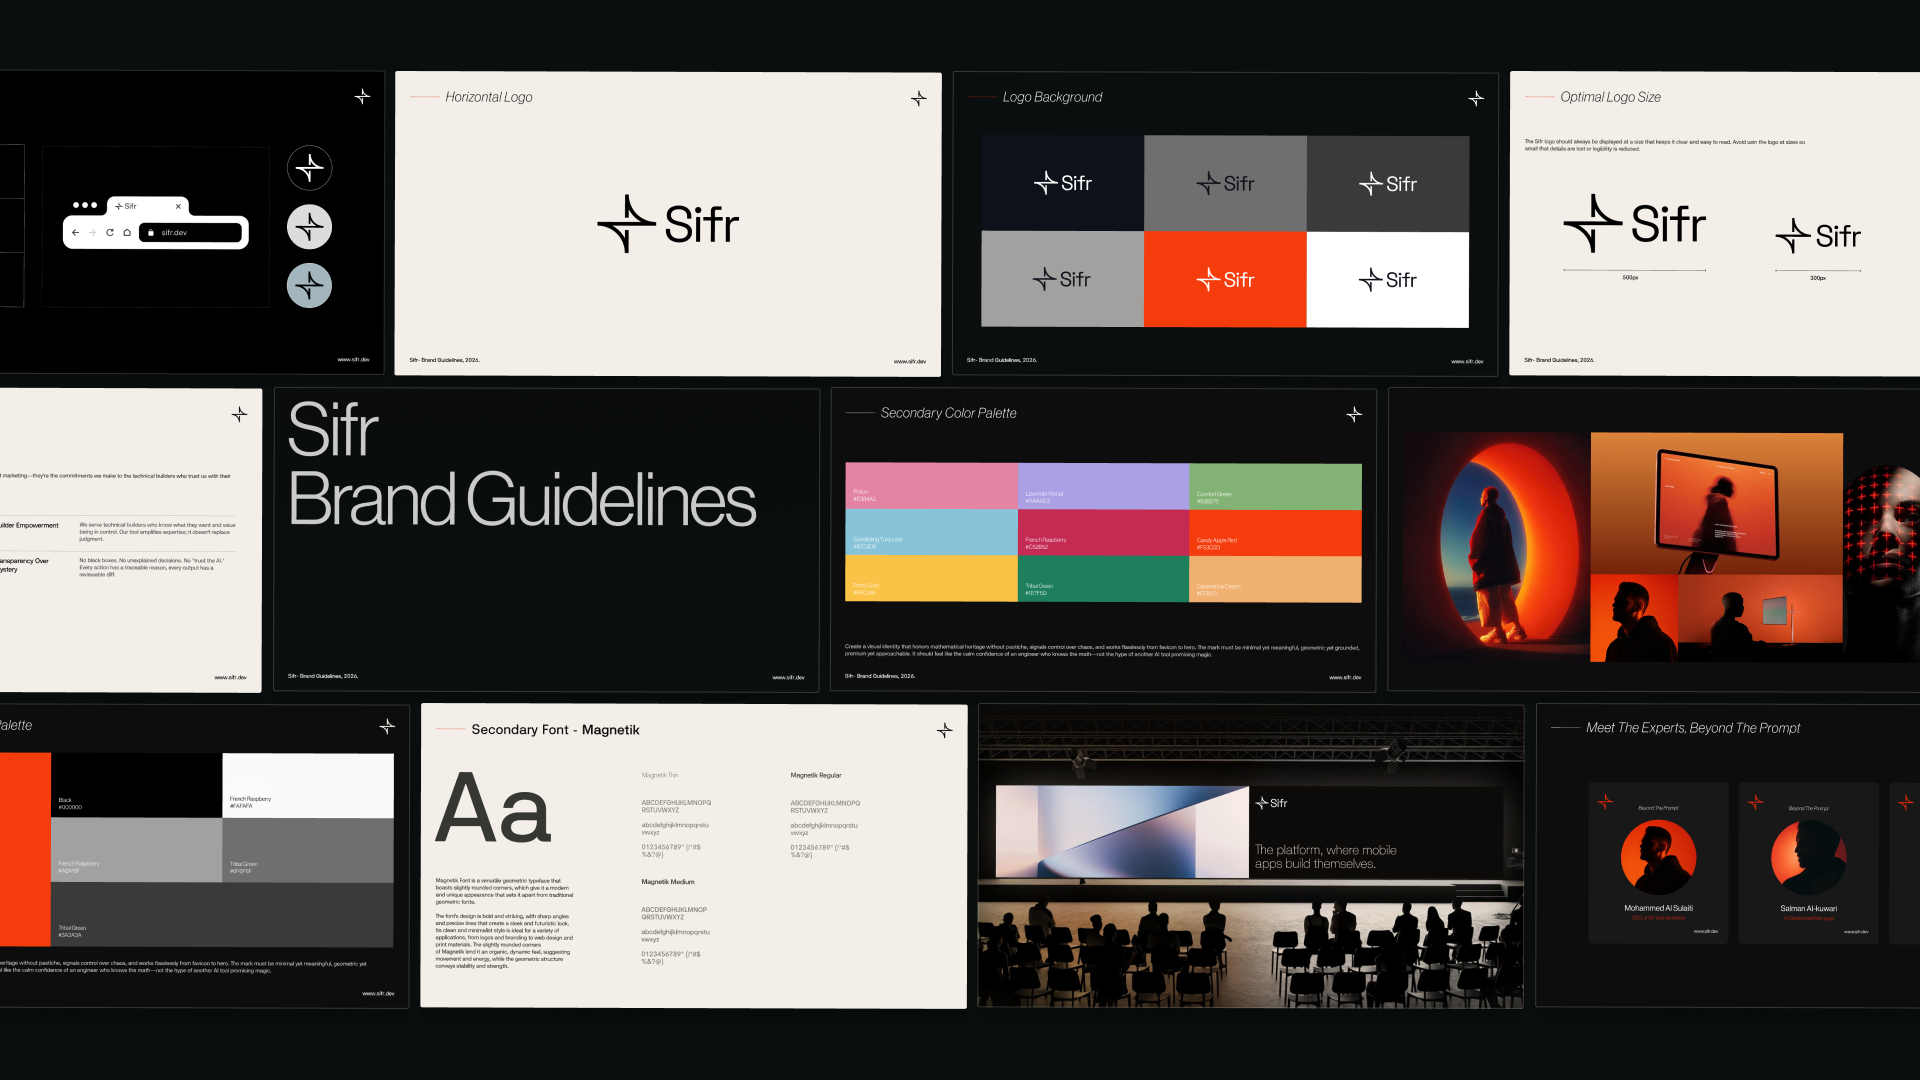Select the Lavender #AAA0E3 swatch
Screen dimensions: 1920x1080
[x=1103, y=486]
